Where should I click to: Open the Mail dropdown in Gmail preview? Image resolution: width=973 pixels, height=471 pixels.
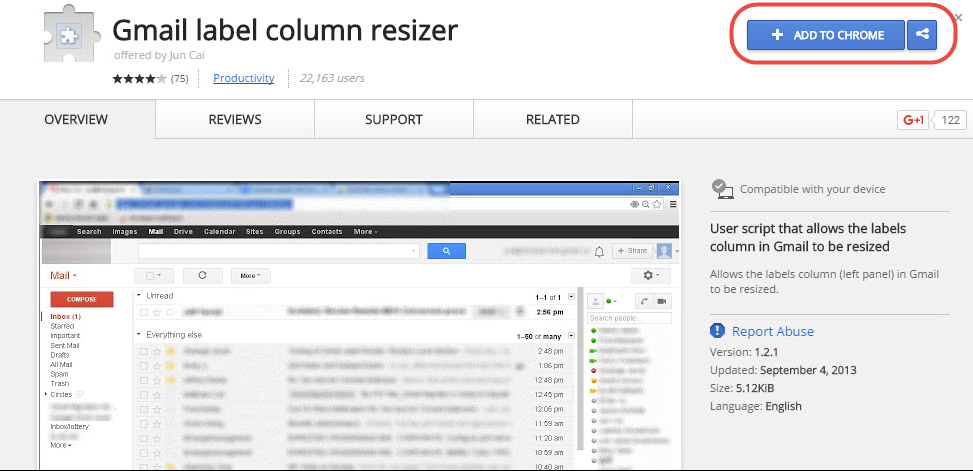(x=63, y=276)
